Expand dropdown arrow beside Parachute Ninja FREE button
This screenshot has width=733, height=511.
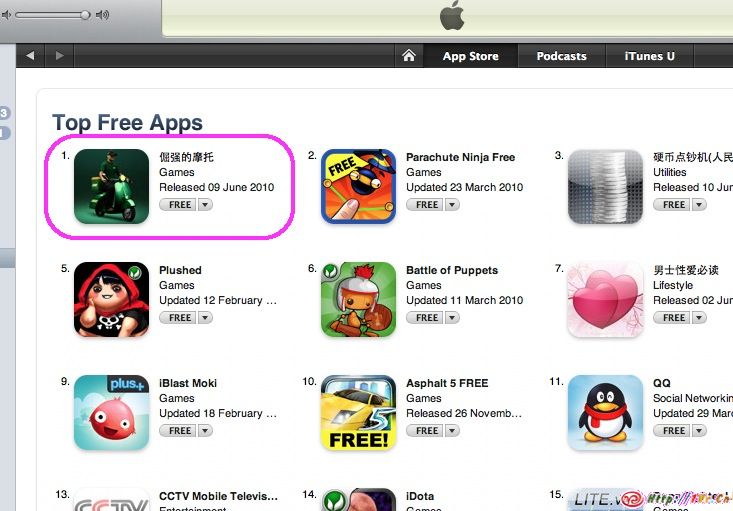pyautogui.click(x=452, y=204)
